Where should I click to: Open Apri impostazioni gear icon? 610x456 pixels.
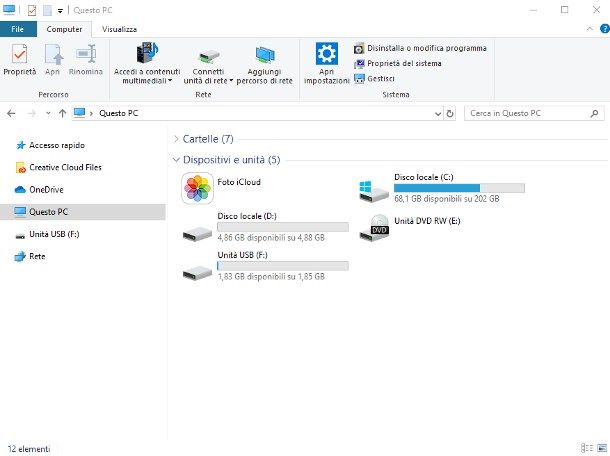coord(326,53)
